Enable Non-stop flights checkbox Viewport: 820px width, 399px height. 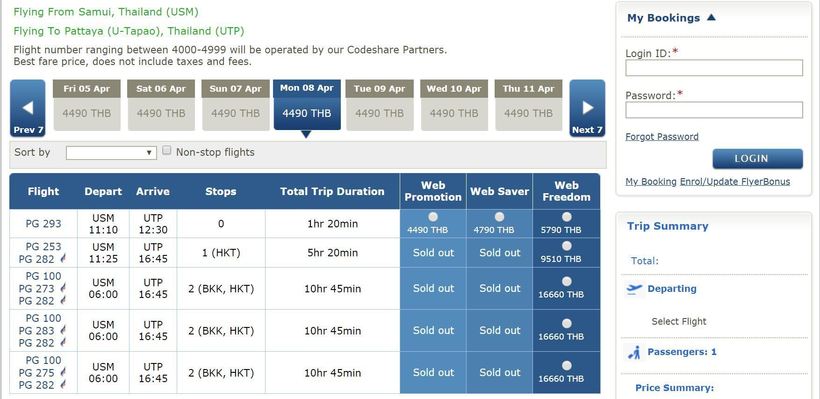[x=167, y=151]
